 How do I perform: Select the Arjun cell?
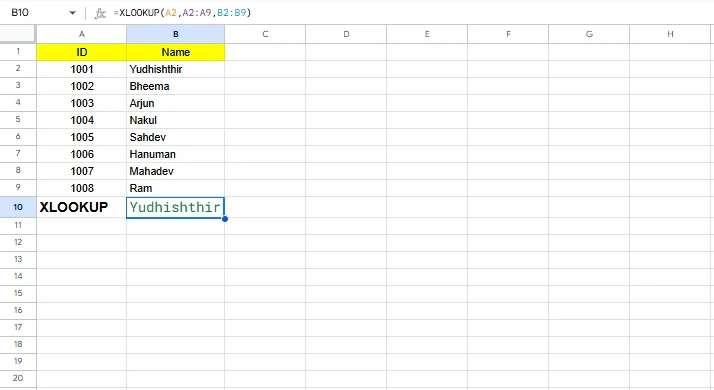coord(175,103)
